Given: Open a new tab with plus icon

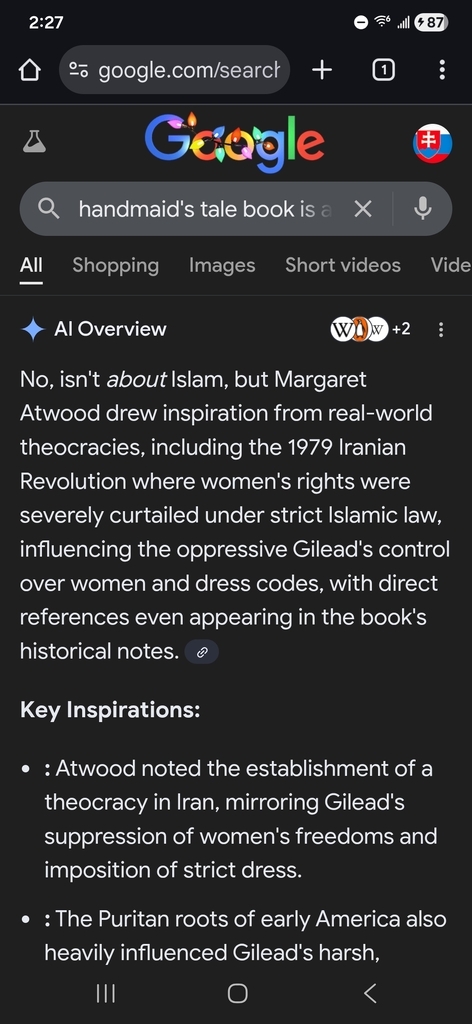Looking at the screenshot, I should pos(322,70).
